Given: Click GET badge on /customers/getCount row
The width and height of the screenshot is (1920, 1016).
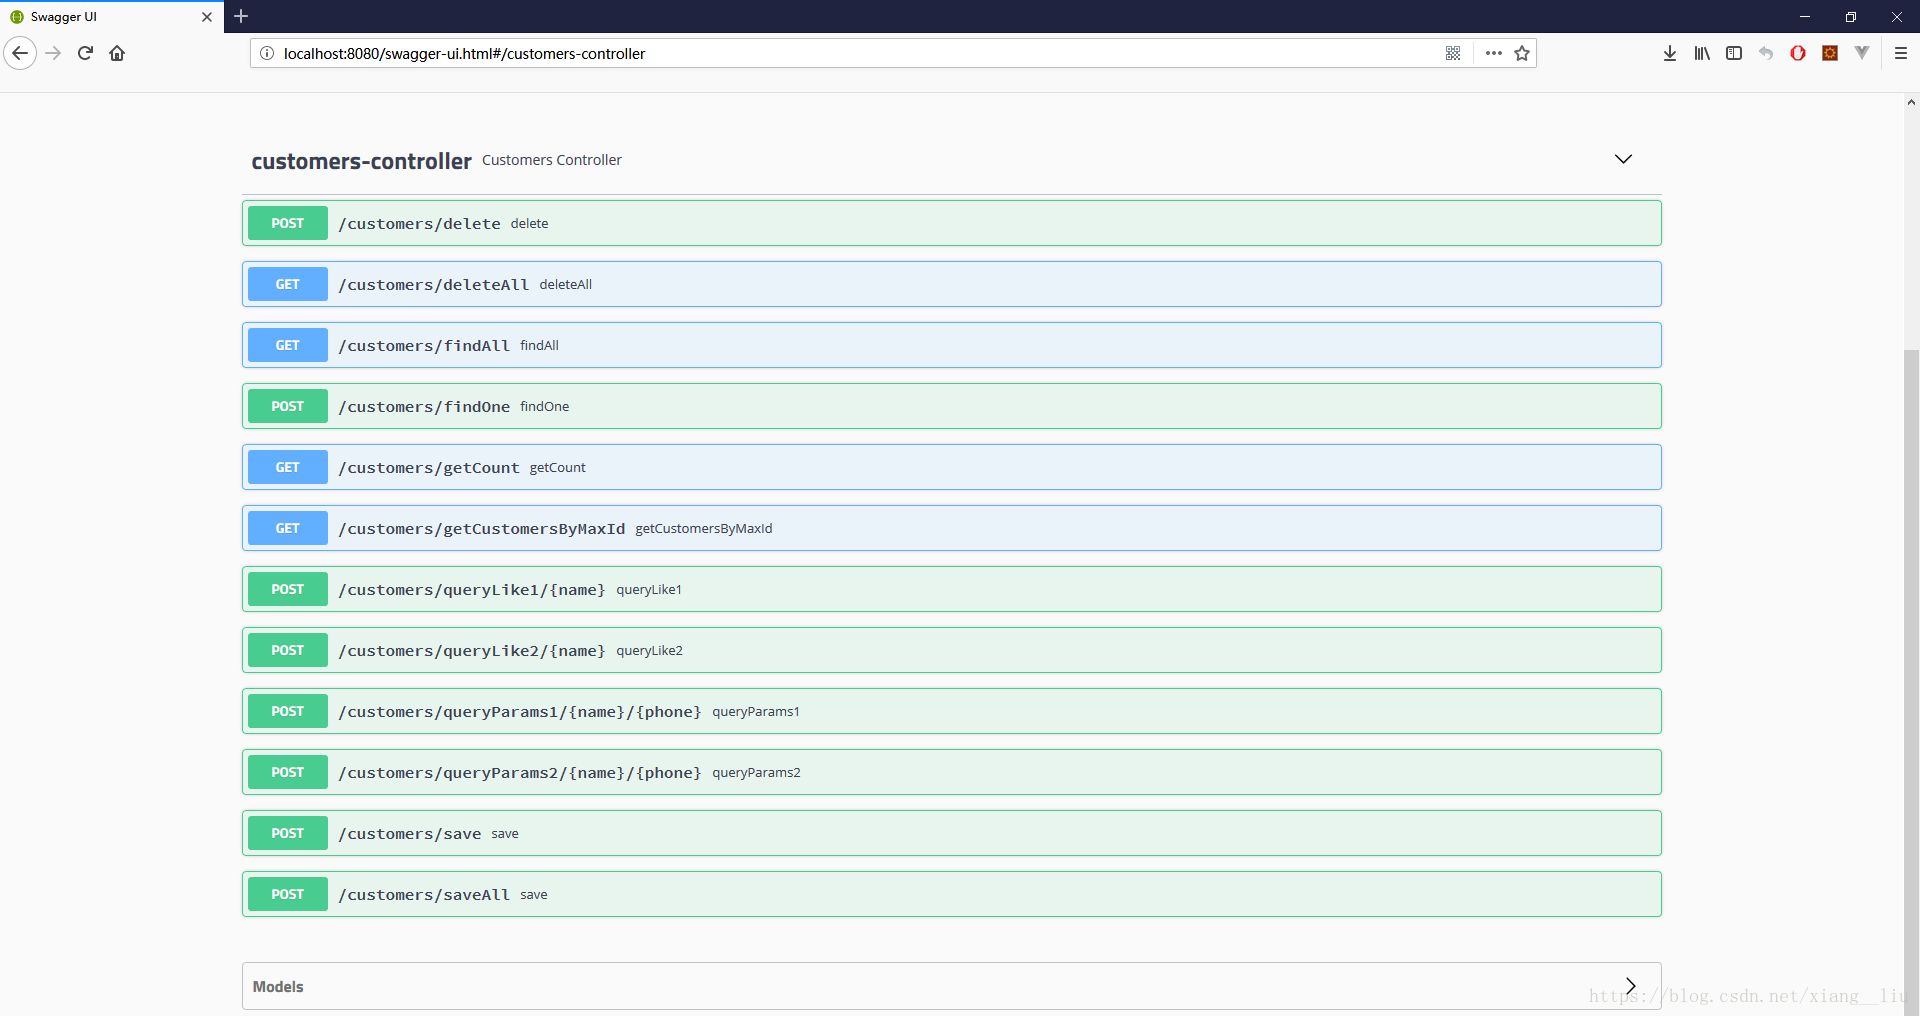Looking at the screenshot, I should (288, 467).
